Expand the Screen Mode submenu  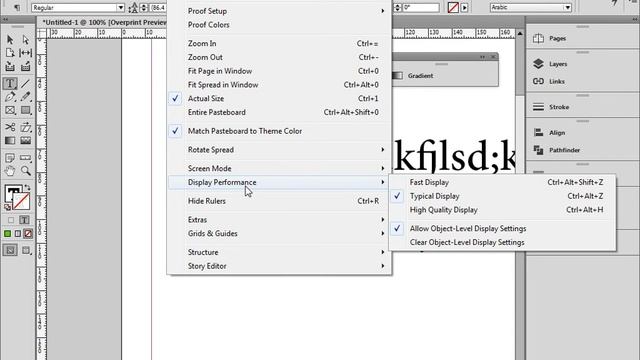click(x=279, y=169)
